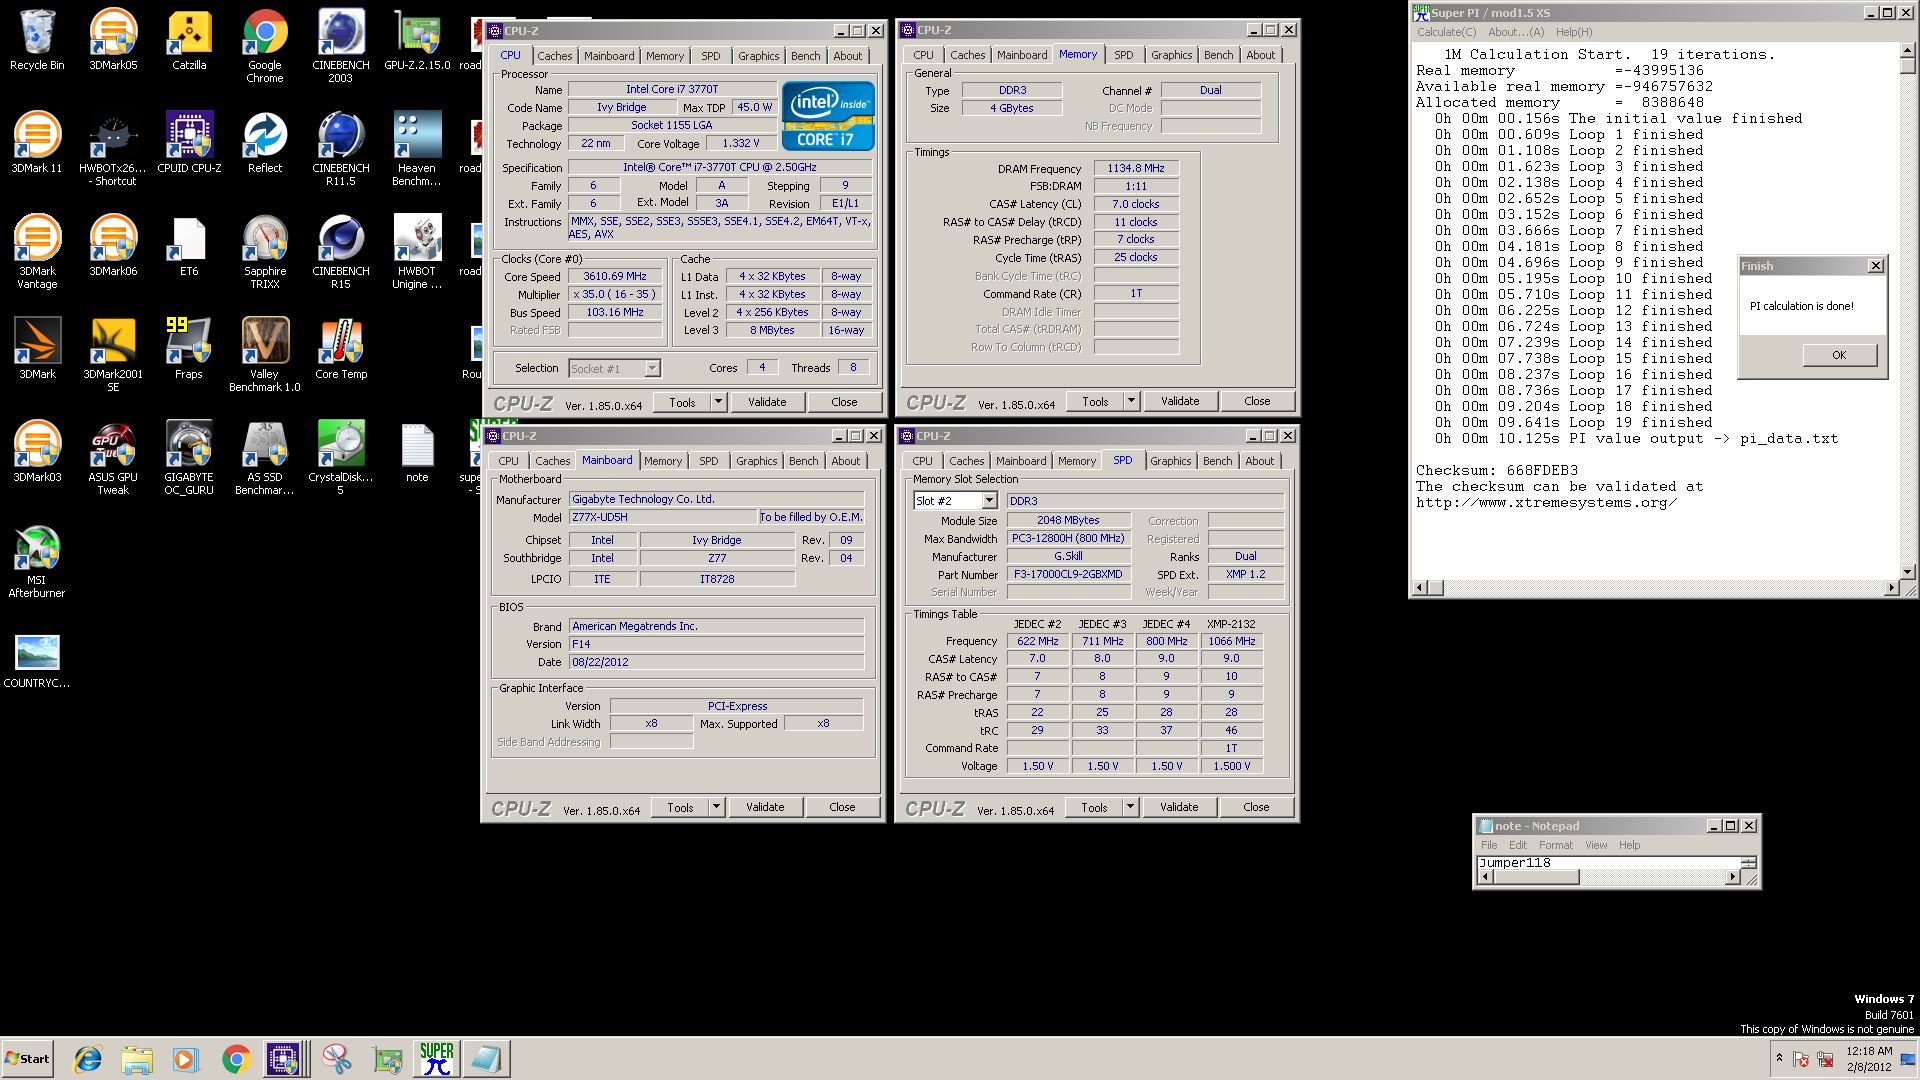Click Validate in the SPD window
1920x1080 pixels.
pos(1179,807)
